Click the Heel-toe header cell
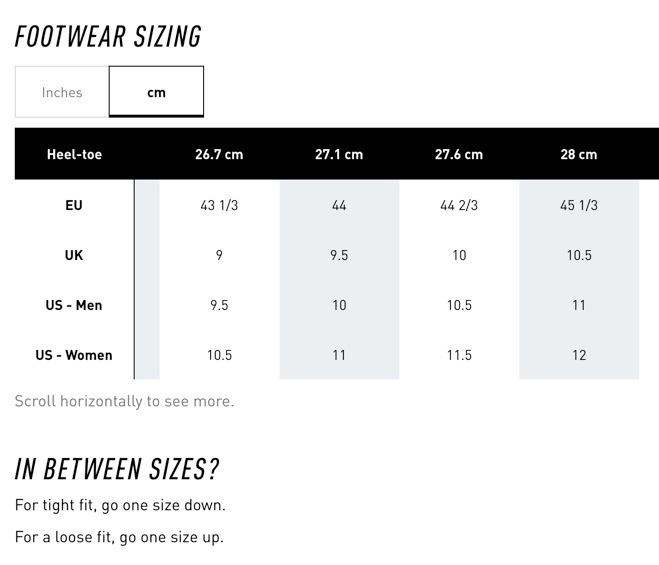 point(74,154)
